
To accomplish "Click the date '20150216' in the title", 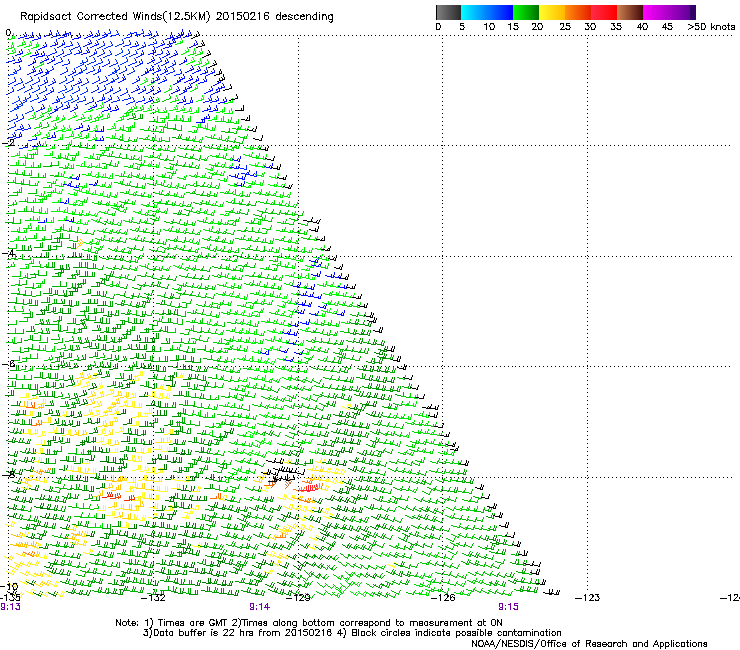I will tap(243, 17).
